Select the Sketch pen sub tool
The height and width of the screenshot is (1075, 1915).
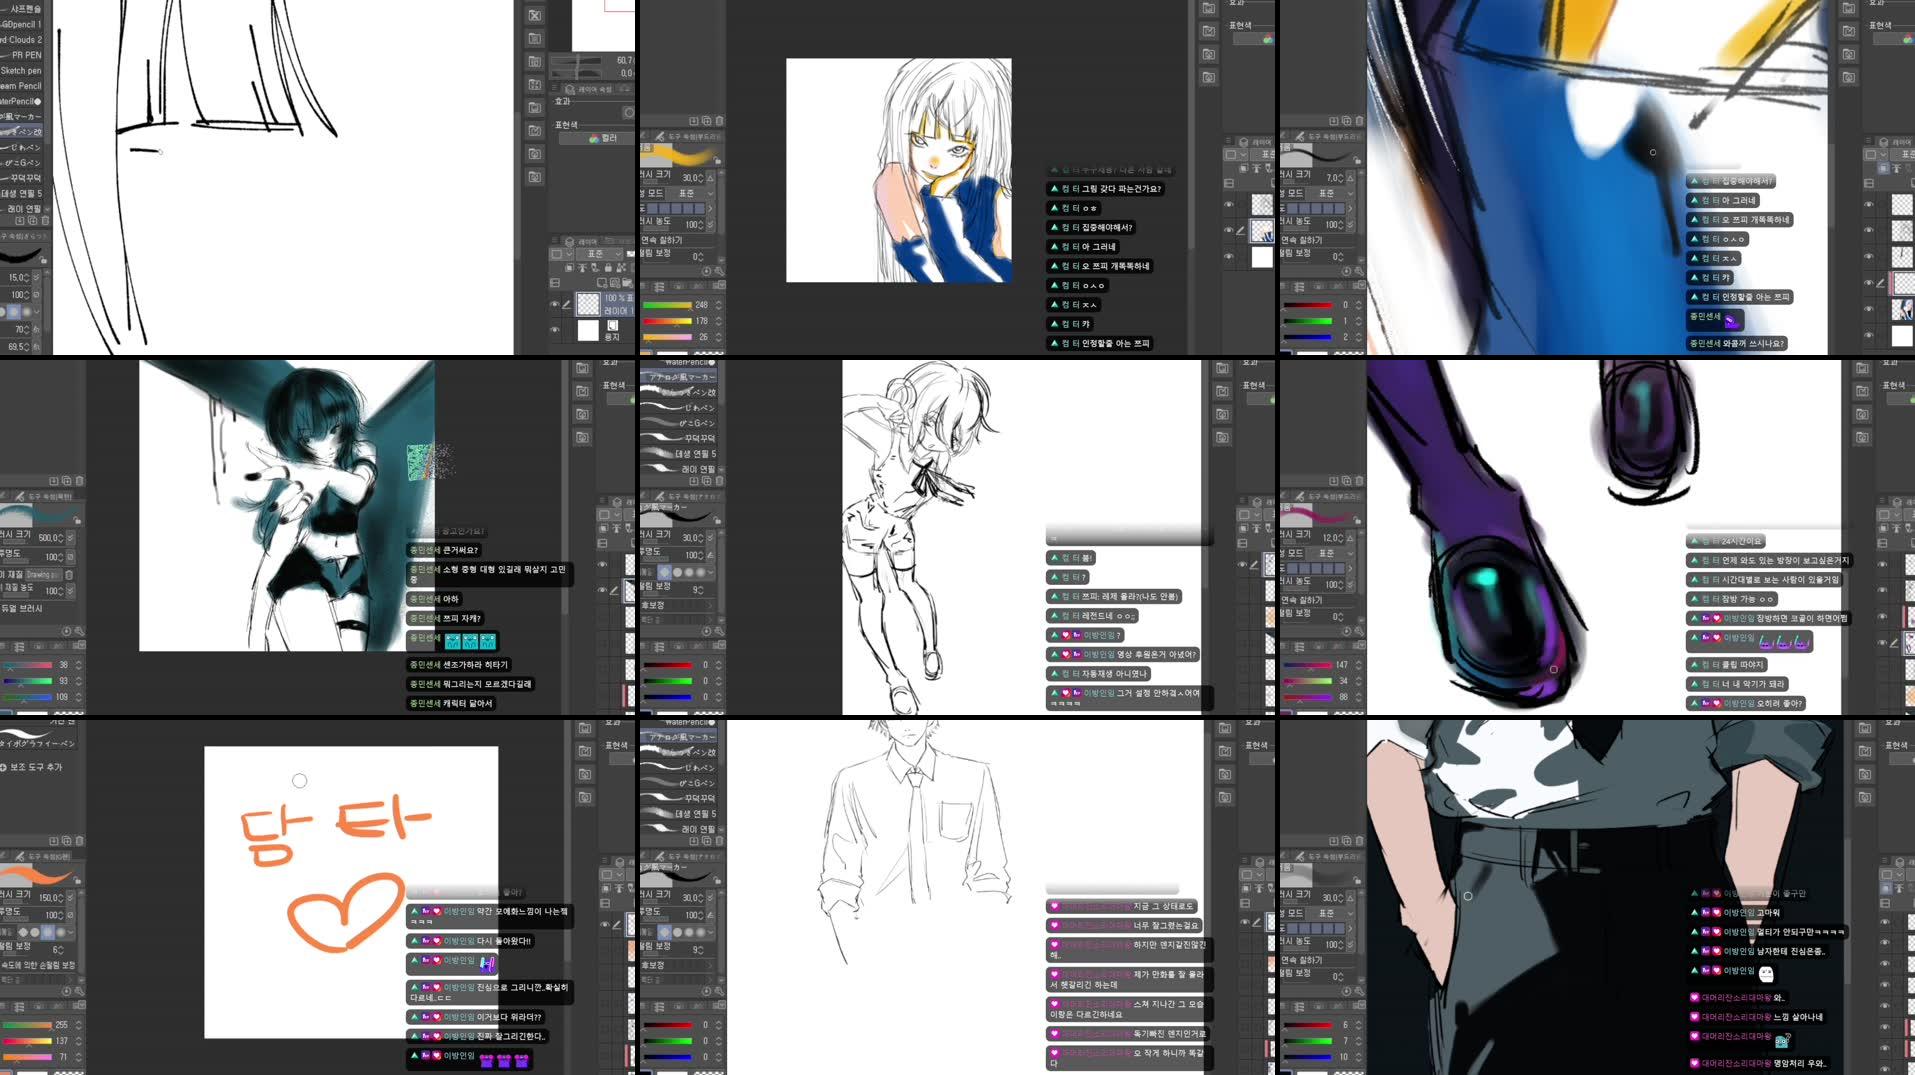[20, 70]
